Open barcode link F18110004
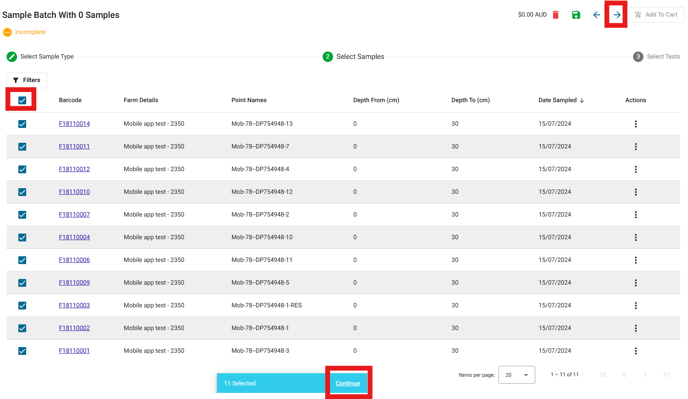The image size is (688, 399). (x=74, y=237)
